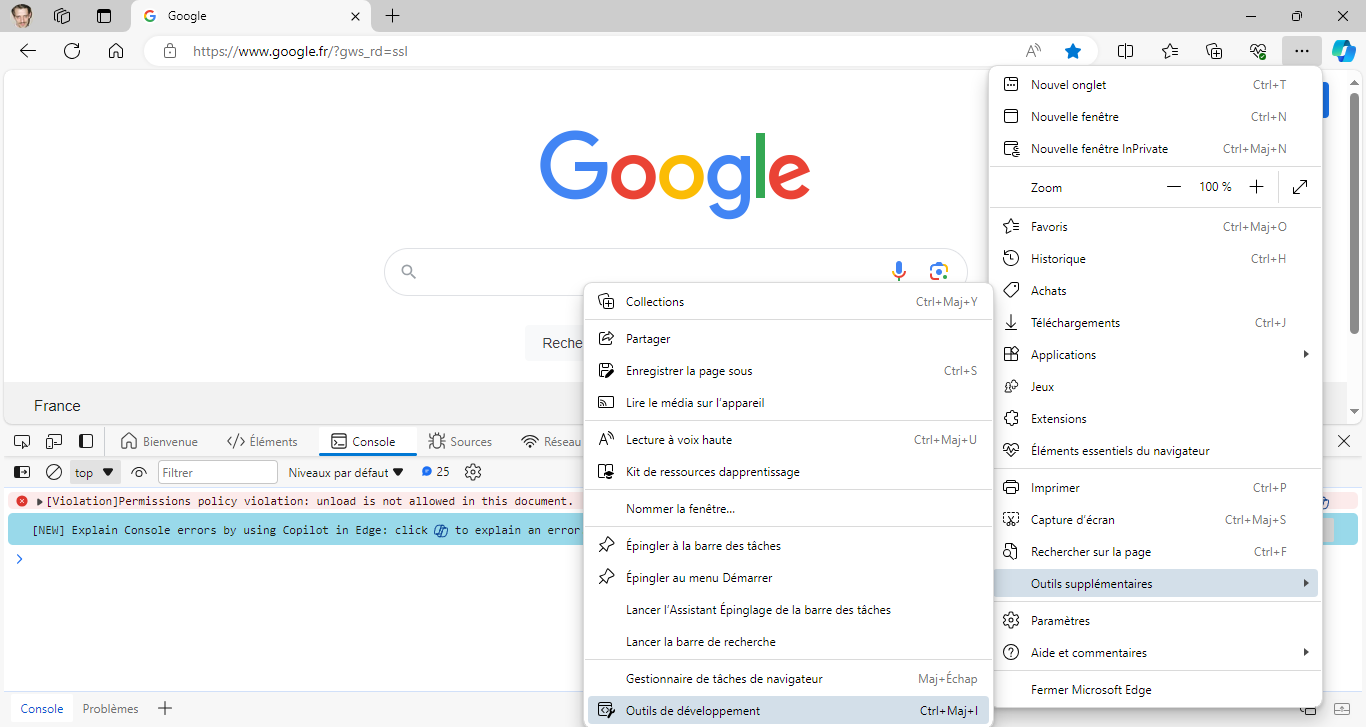Click the three-dot Settings and more button

(1301, 51)
